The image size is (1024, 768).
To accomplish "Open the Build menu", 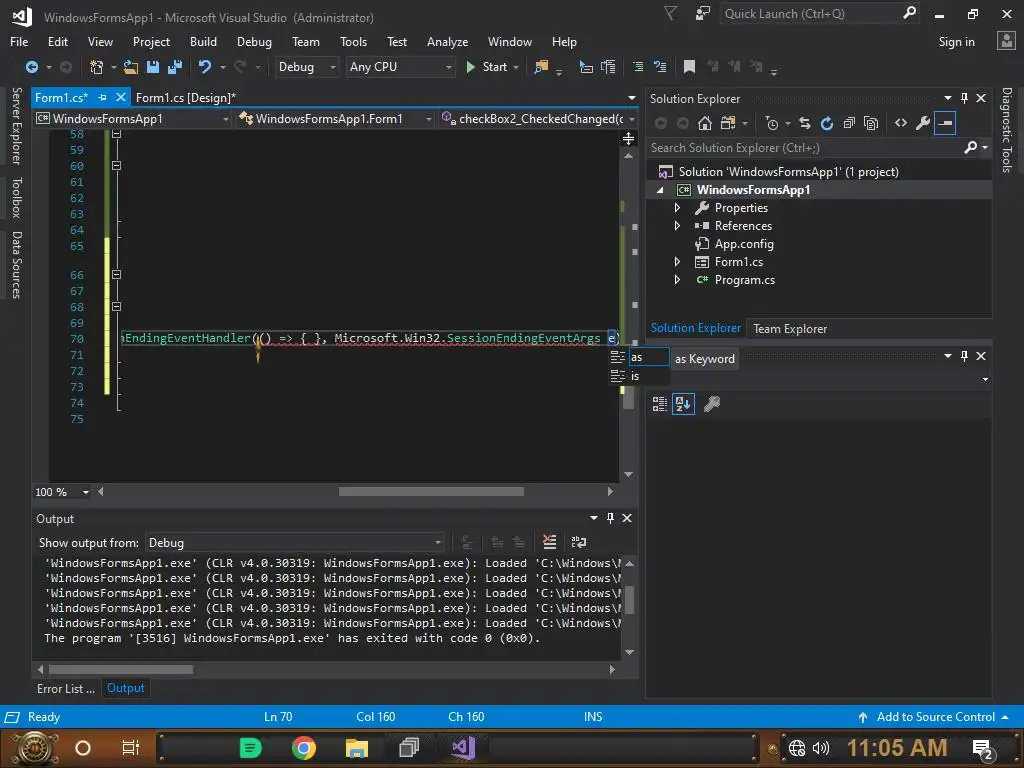I will pyautogui.click(x=203, y=42).
